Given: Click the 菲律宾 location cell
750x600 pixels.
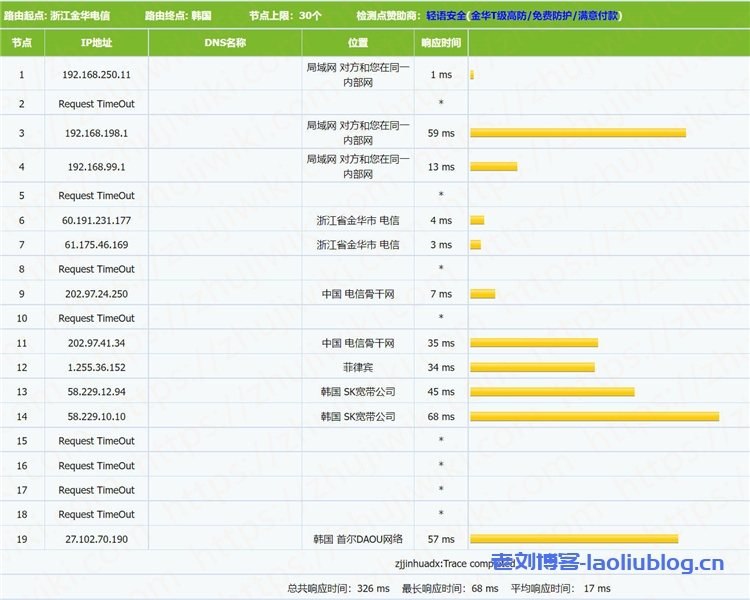Looking at the screenshot, I should (358, 367).
